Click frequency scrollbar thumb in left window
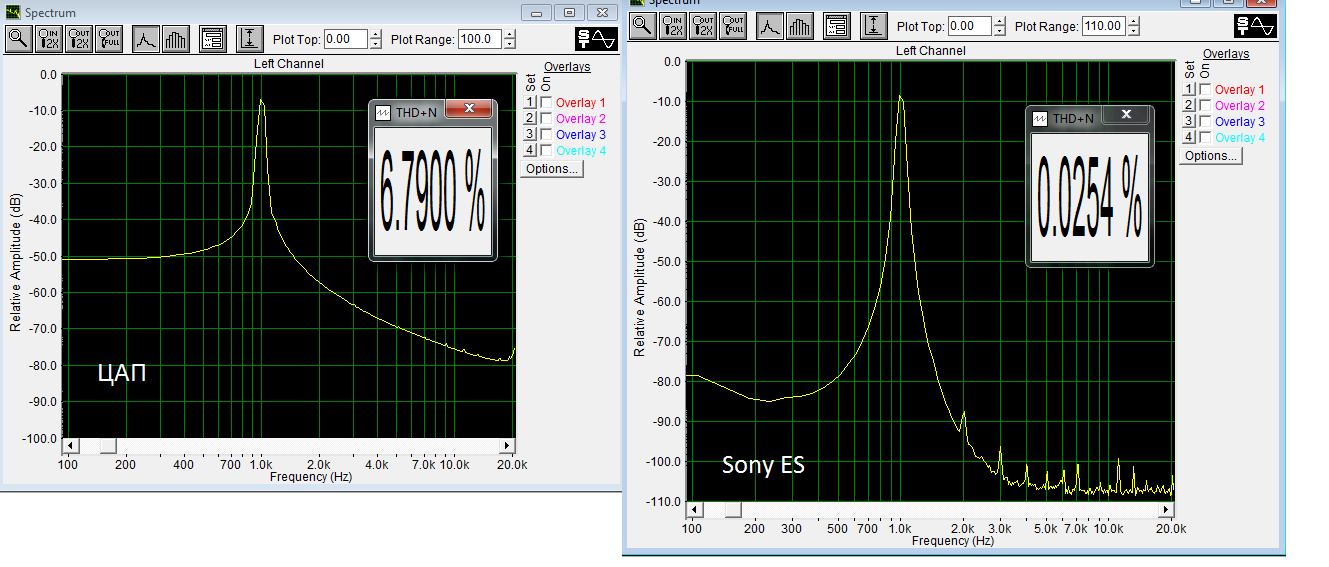 (107, 446)
